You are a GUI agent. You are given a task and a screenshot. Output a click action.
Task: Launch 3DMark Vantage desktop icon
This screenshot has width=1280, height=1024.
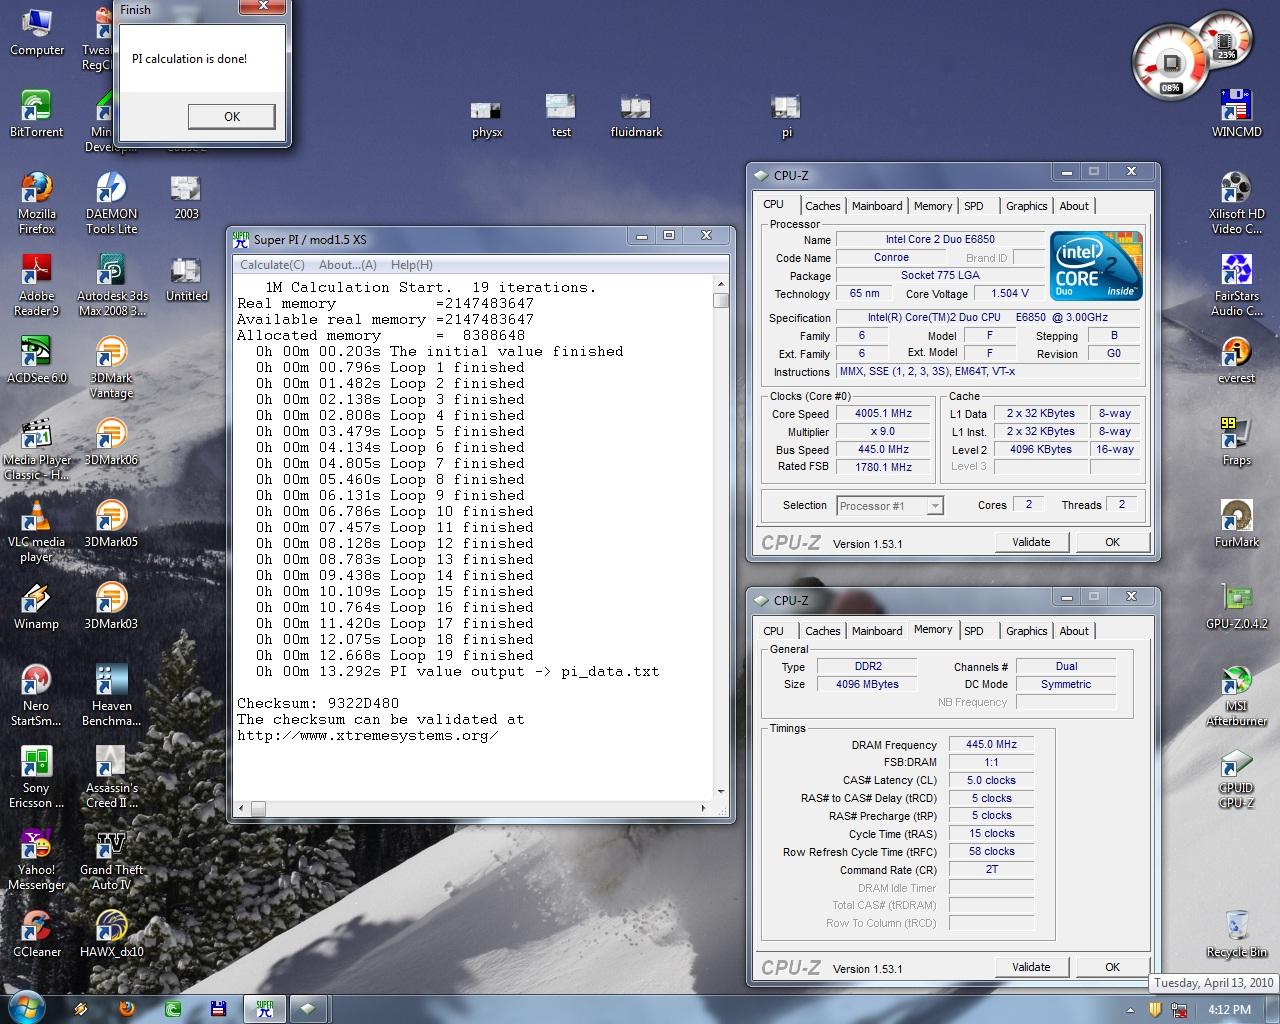point(111,366)
